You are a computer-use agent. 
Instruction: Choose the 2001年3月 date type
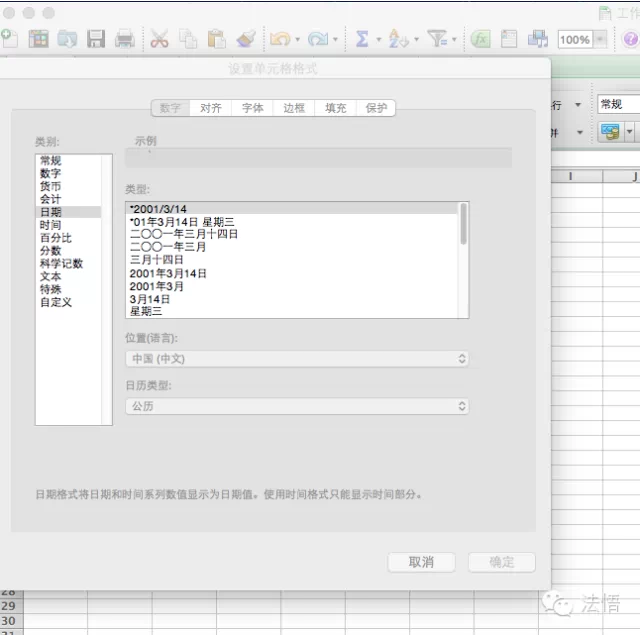[292, 286]
